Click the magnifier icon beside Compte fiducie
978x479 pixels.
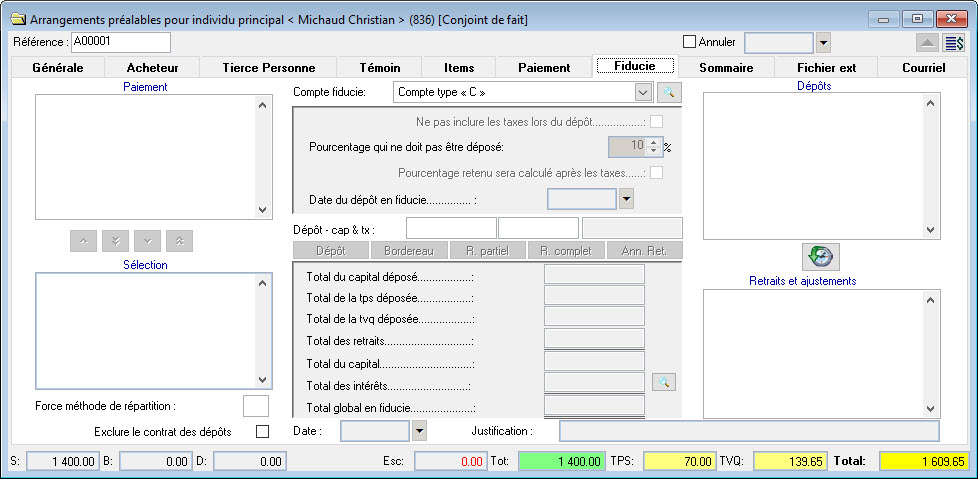point(668,92)
